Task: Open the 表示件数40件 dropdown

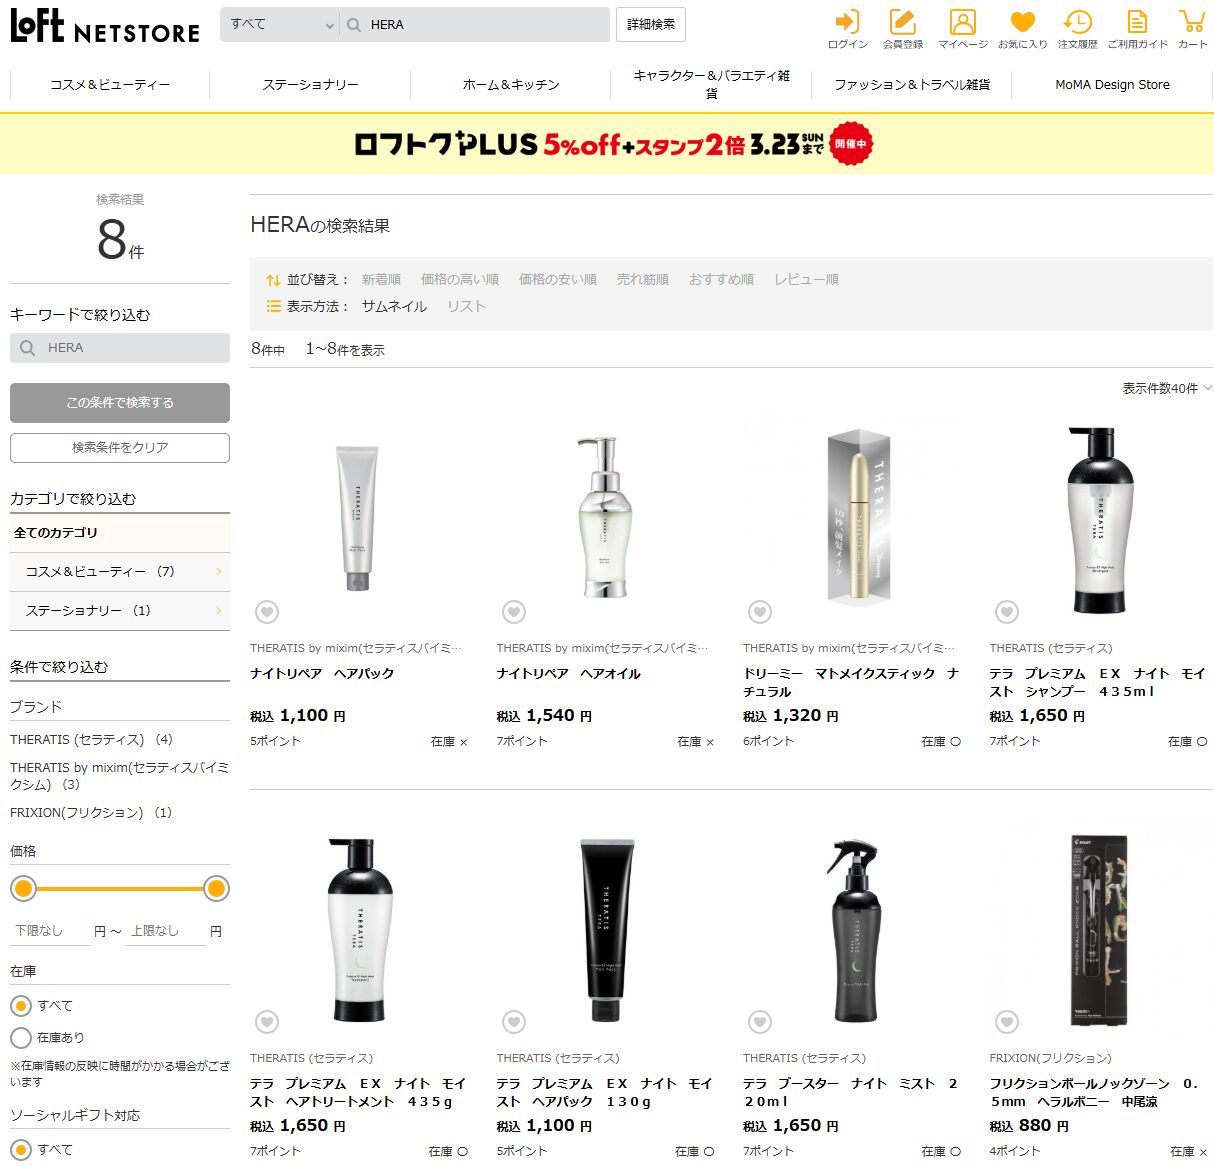Action: [1167, 388]
